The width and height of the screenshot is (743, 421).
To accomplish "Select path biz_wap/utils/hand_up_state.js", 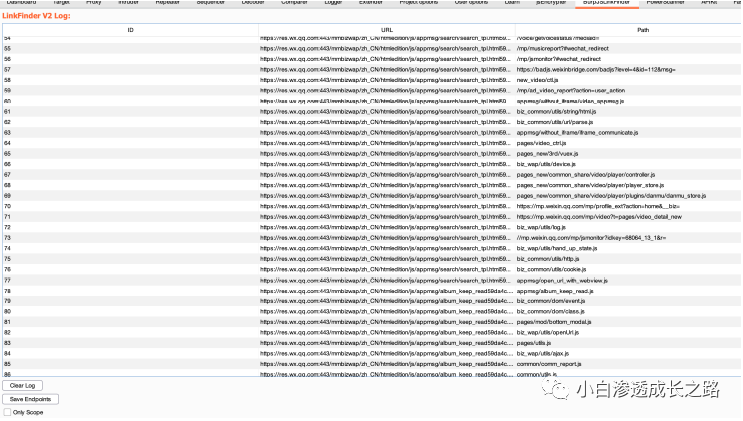I will pos(557,248).
